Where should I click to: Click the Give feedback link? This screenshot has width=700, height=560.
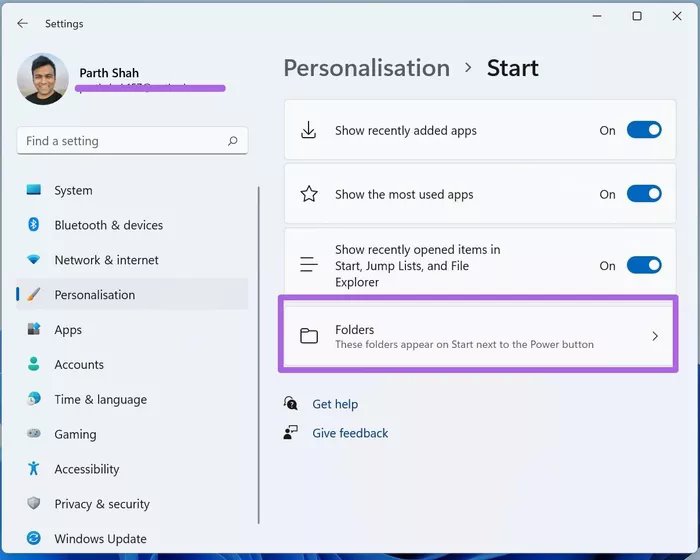pyautogui.click(x=350, y=433)
